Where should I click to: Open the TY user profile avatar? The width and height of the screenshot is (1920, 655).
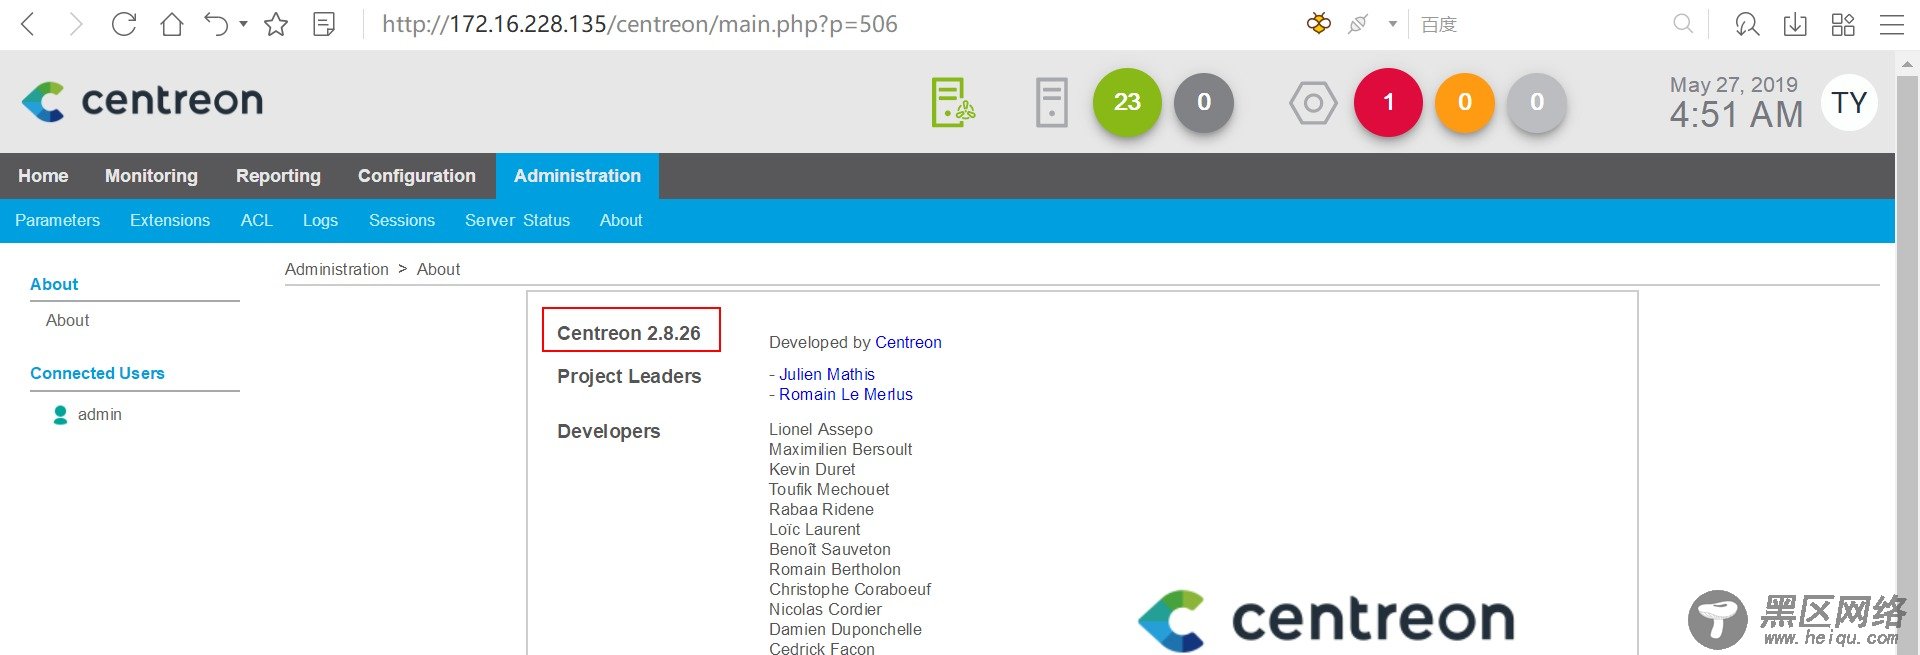point(1849,102)
